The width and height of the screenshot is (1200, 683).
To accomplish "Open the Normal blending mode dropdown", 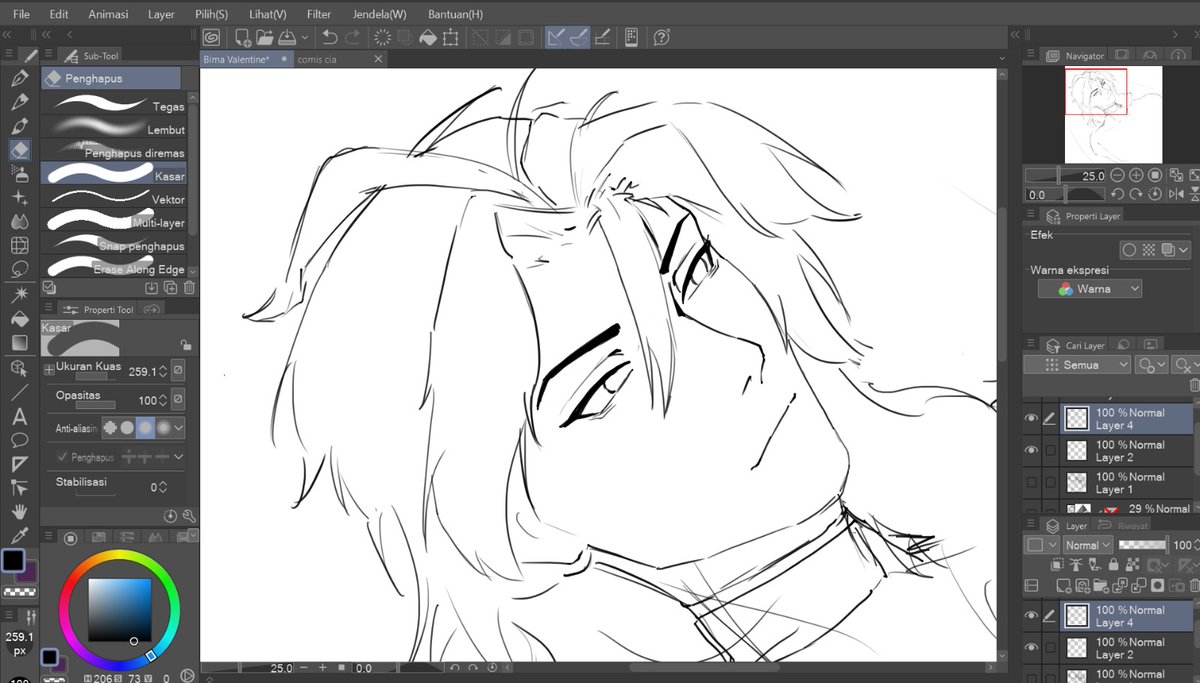I will pyautogui.click(x=1086, y=545).
